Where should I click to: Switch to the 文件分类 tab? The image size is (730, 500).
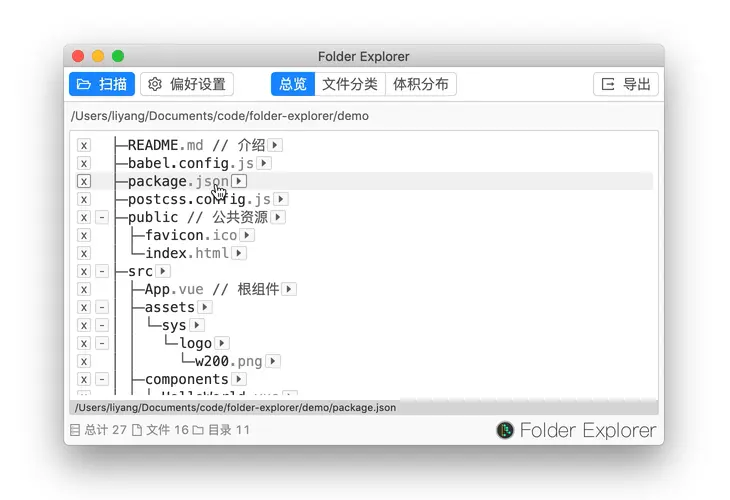[350, 84]
